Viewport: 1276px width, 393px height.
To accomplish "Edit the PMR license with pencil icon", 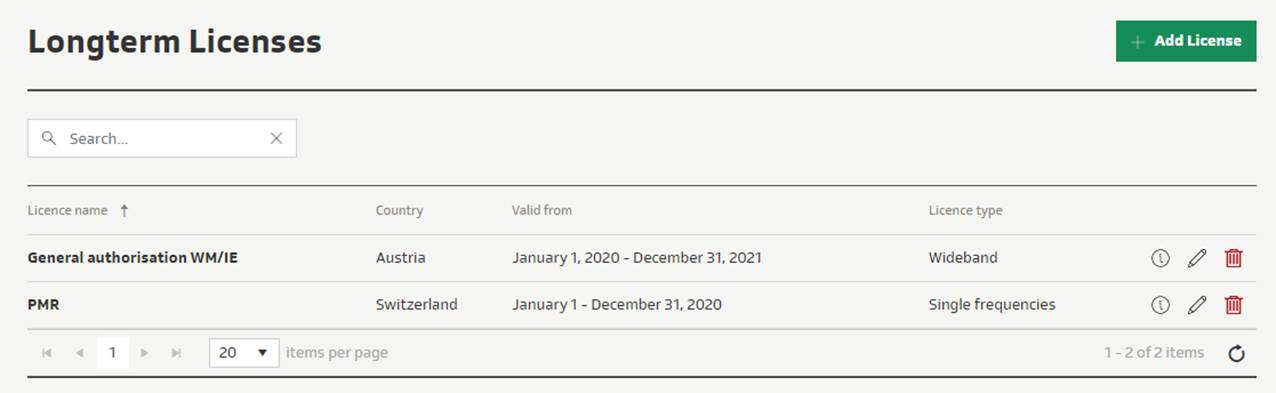I will (x=1197, y=305).
